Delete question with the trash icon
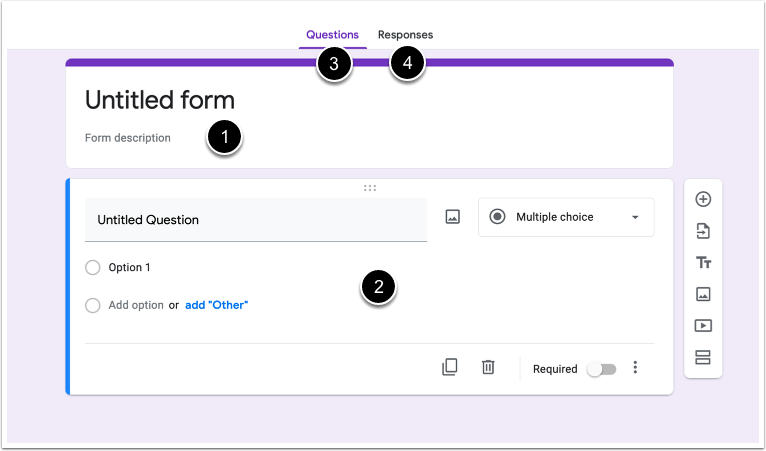 488,367
